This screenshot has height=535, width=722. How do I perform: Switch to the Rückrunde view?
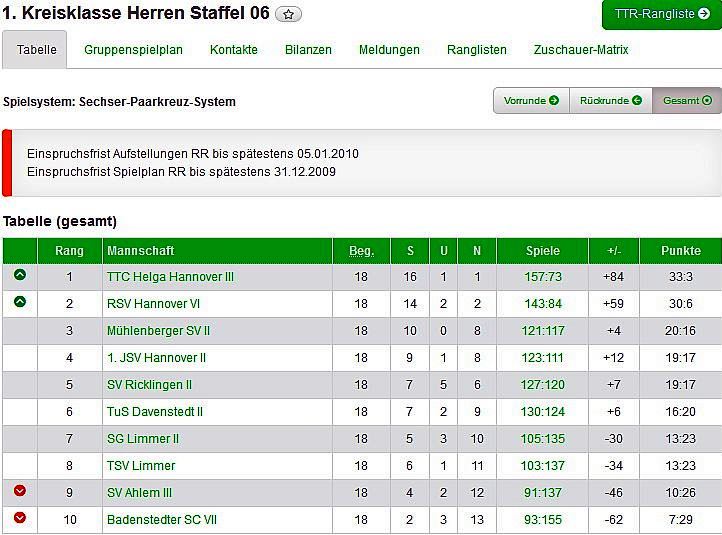(610, 100)
